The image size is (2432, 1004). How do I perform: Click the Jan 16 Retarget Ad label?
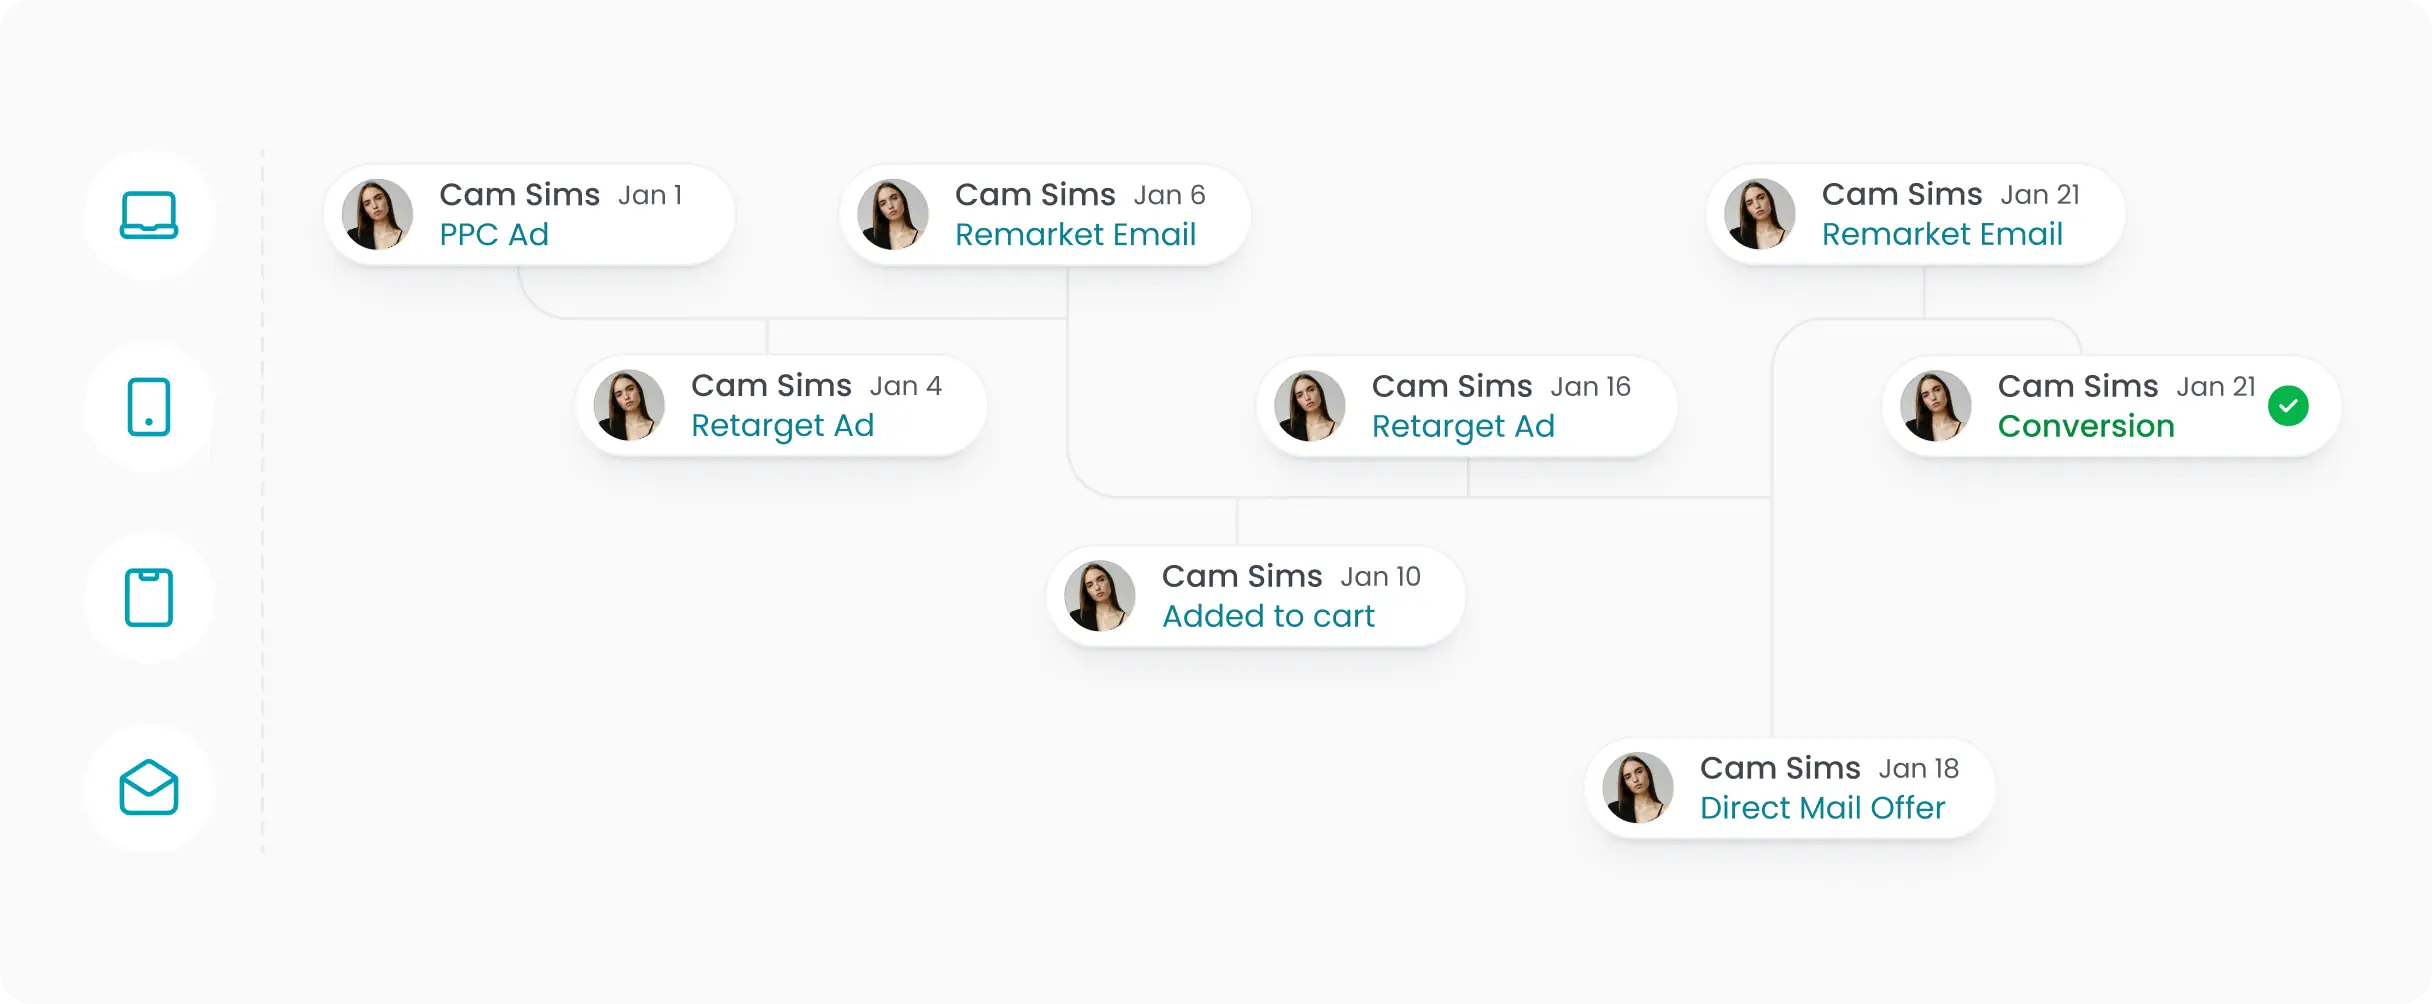[x=1463, y=427]
